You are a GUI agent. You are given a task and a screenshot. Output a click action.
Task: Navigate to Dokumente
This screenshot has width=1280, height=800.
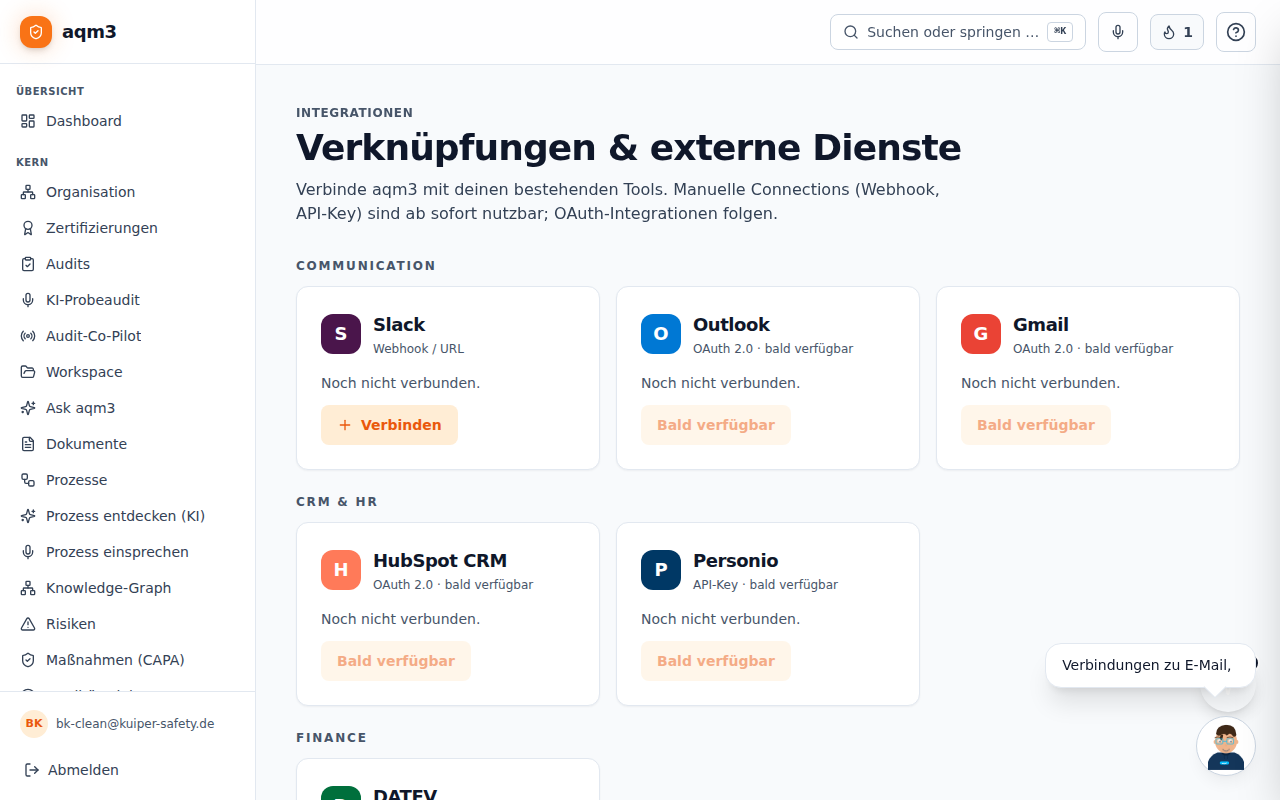pyautogui.click(x=127, y=444)
